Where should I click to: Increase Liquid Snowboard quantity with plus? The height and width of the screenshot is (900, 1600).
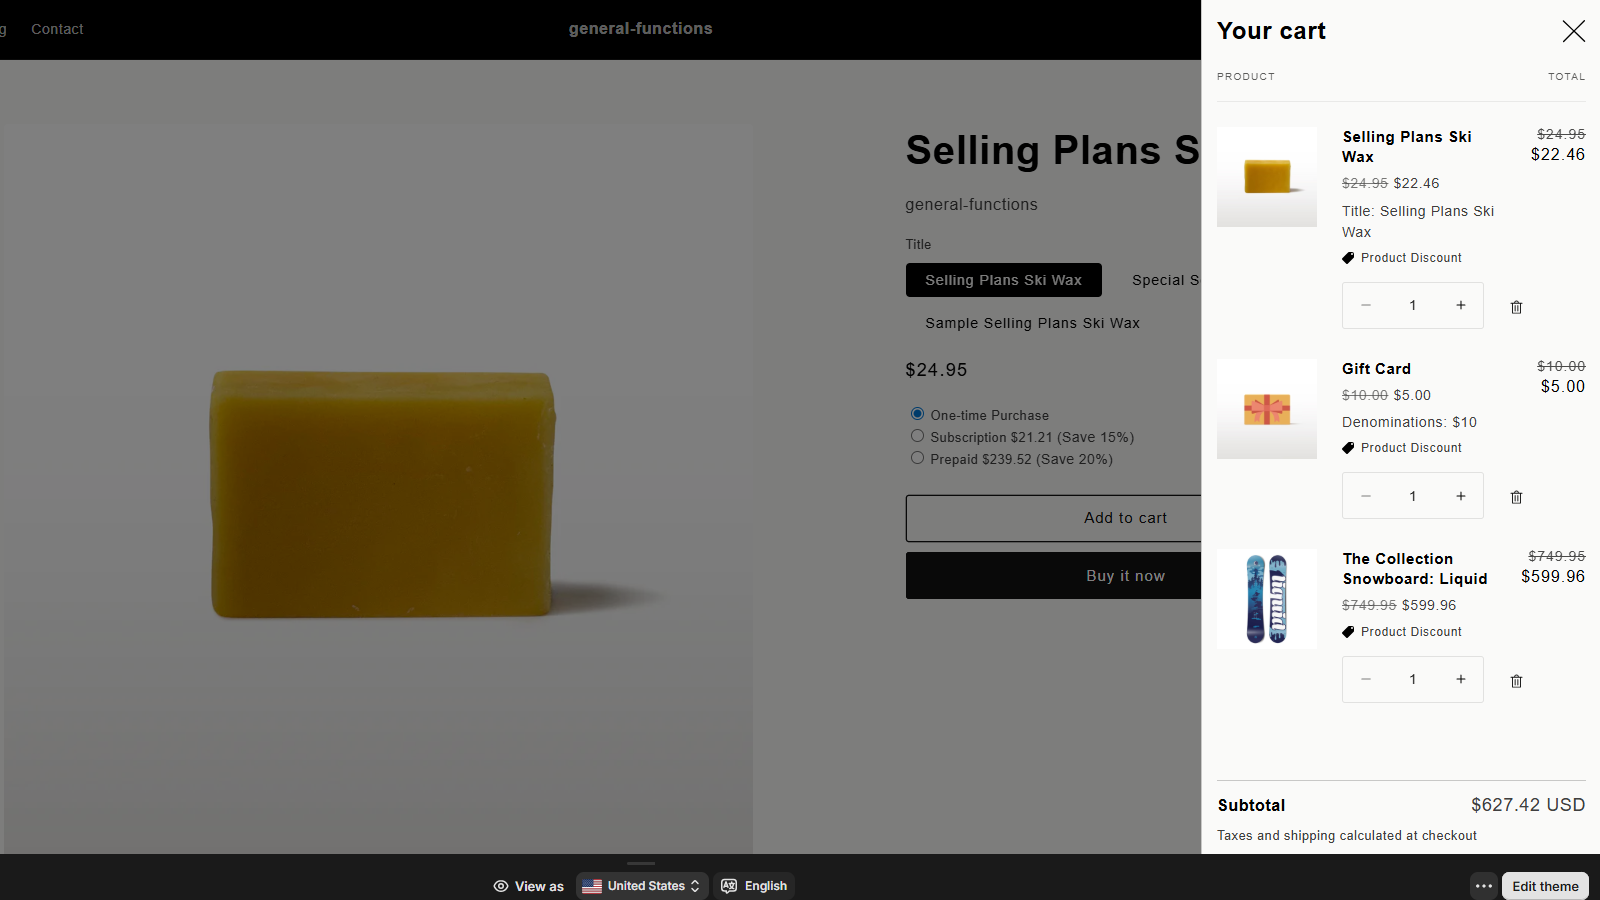[x=1461, y=679]
